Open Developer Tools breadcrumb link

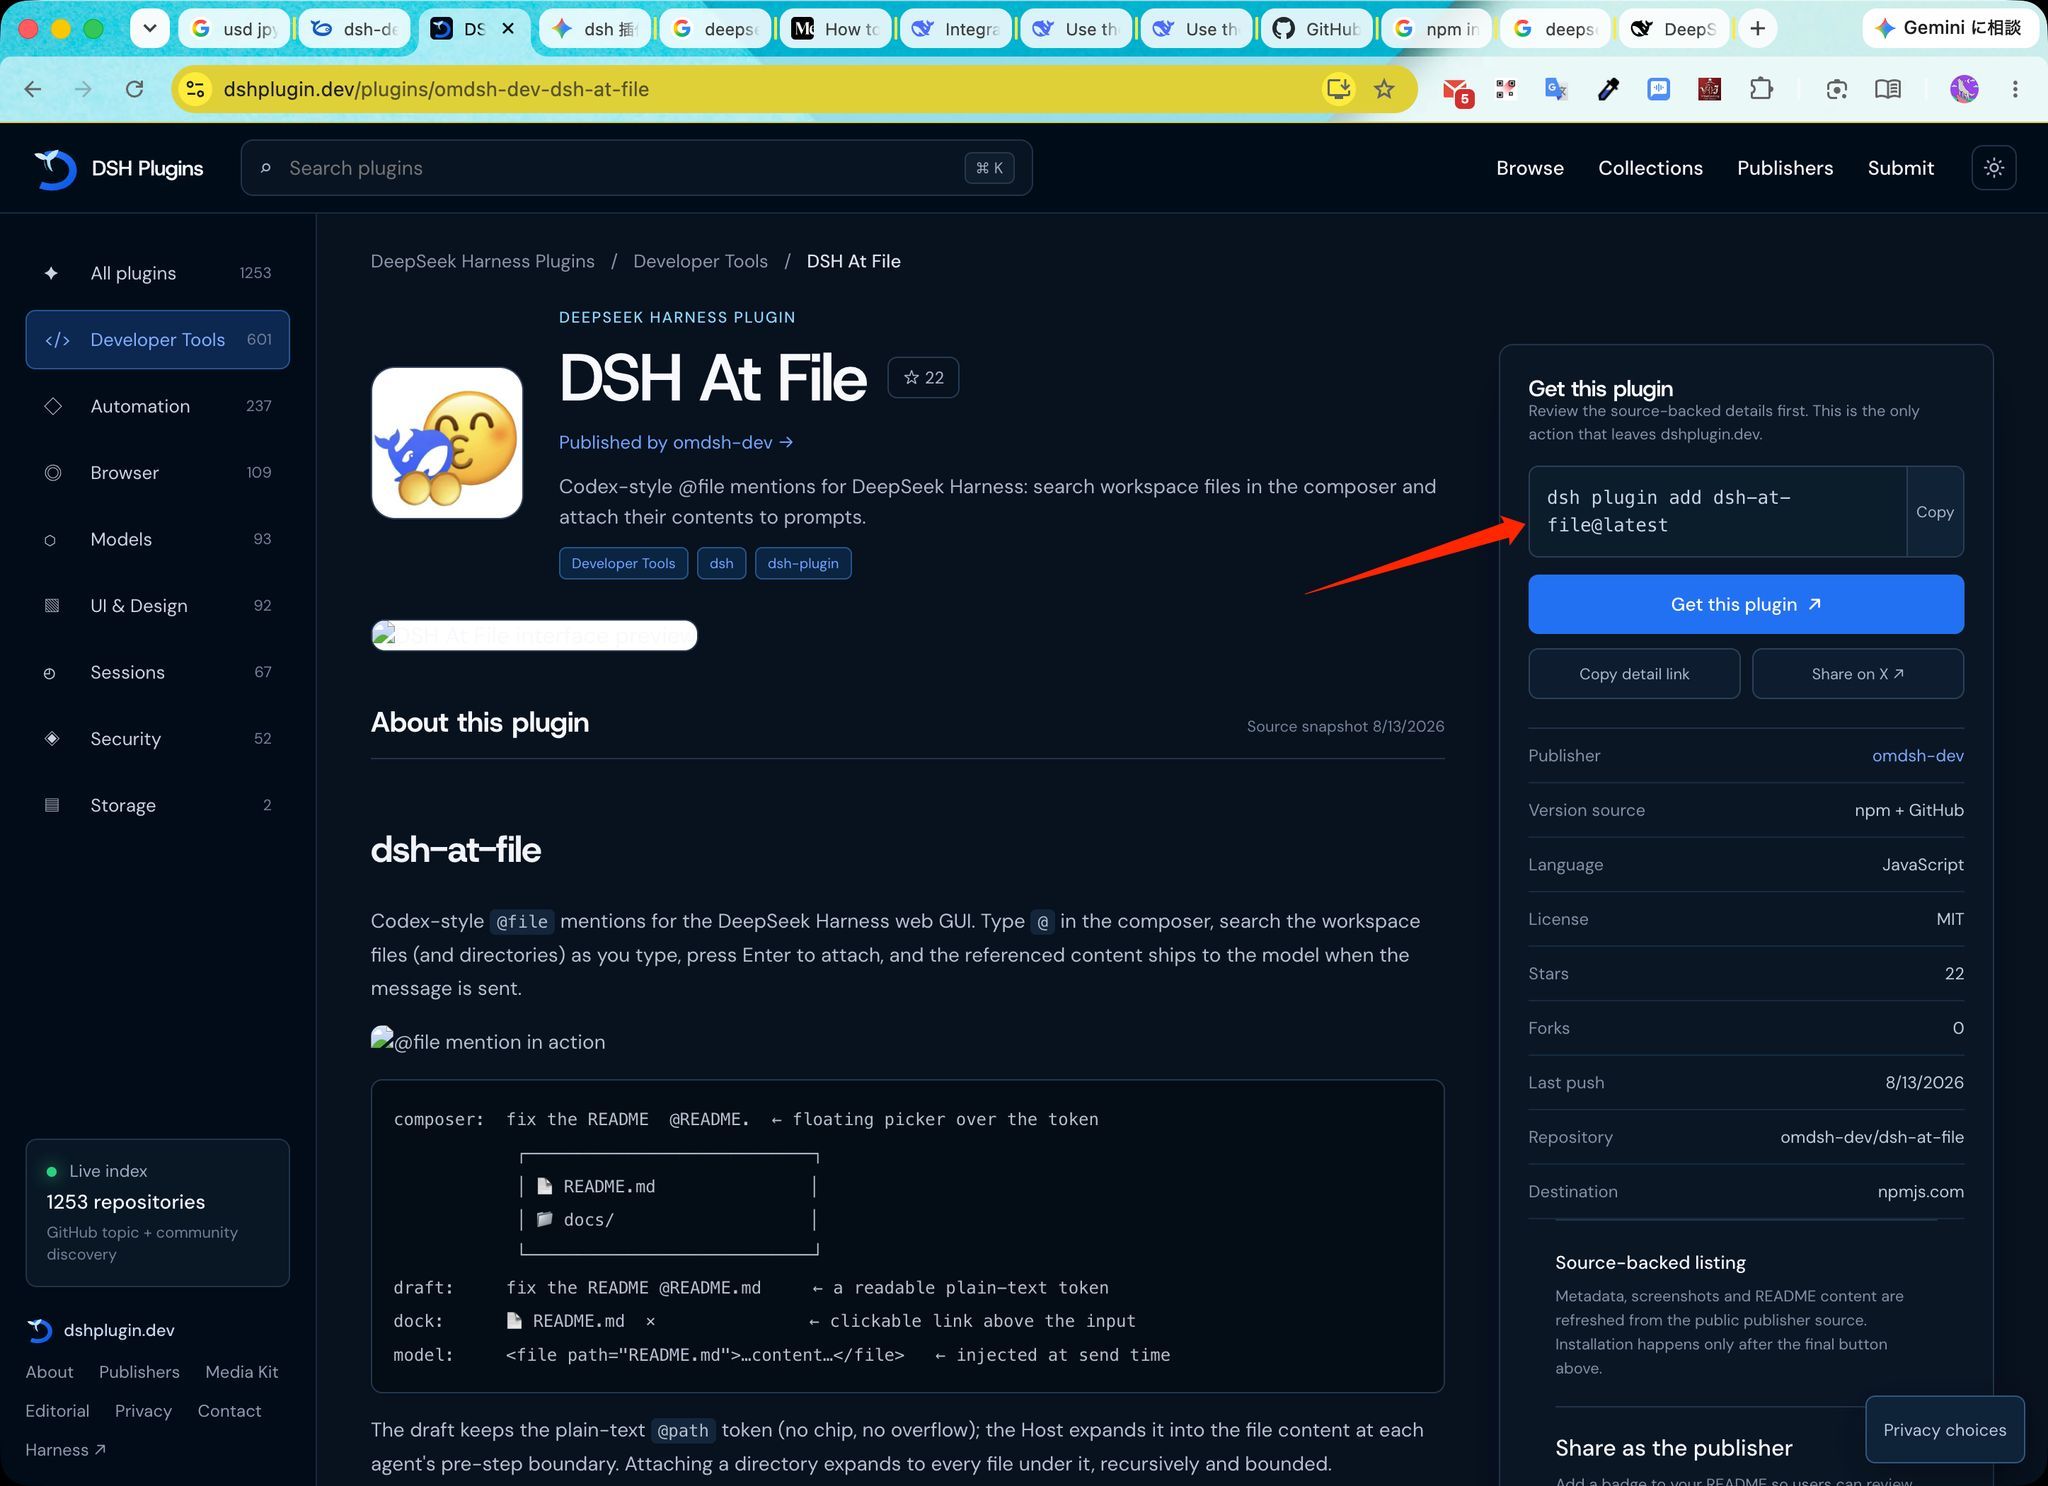pos(700,261)
